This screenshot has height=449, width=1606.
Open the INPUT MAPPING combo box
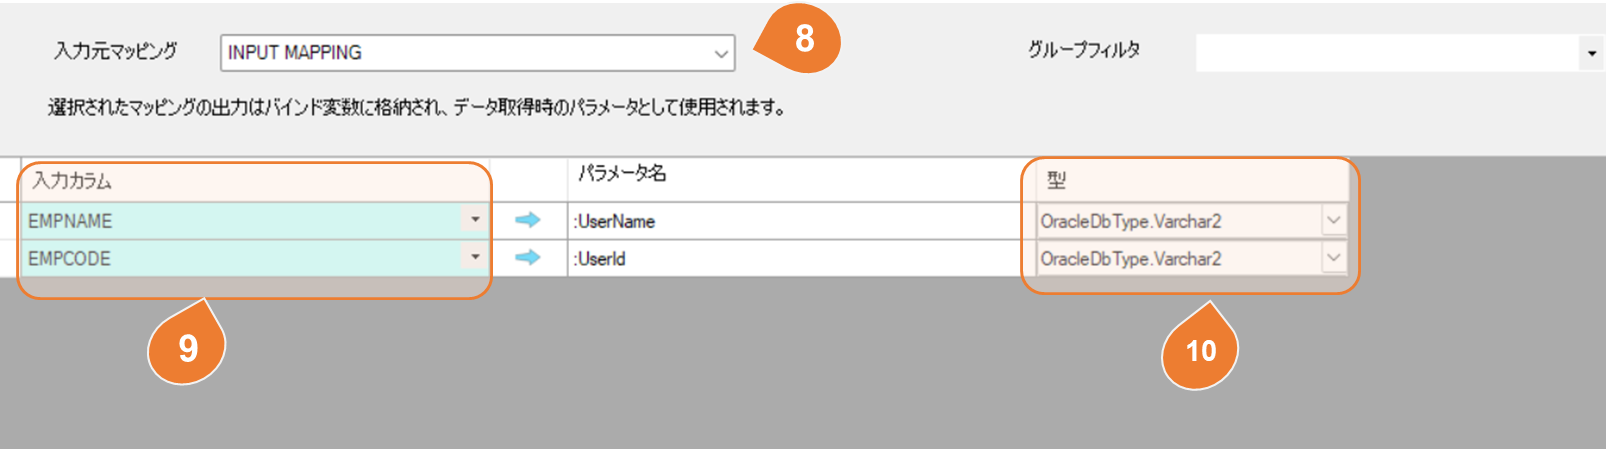coord(477,53)
